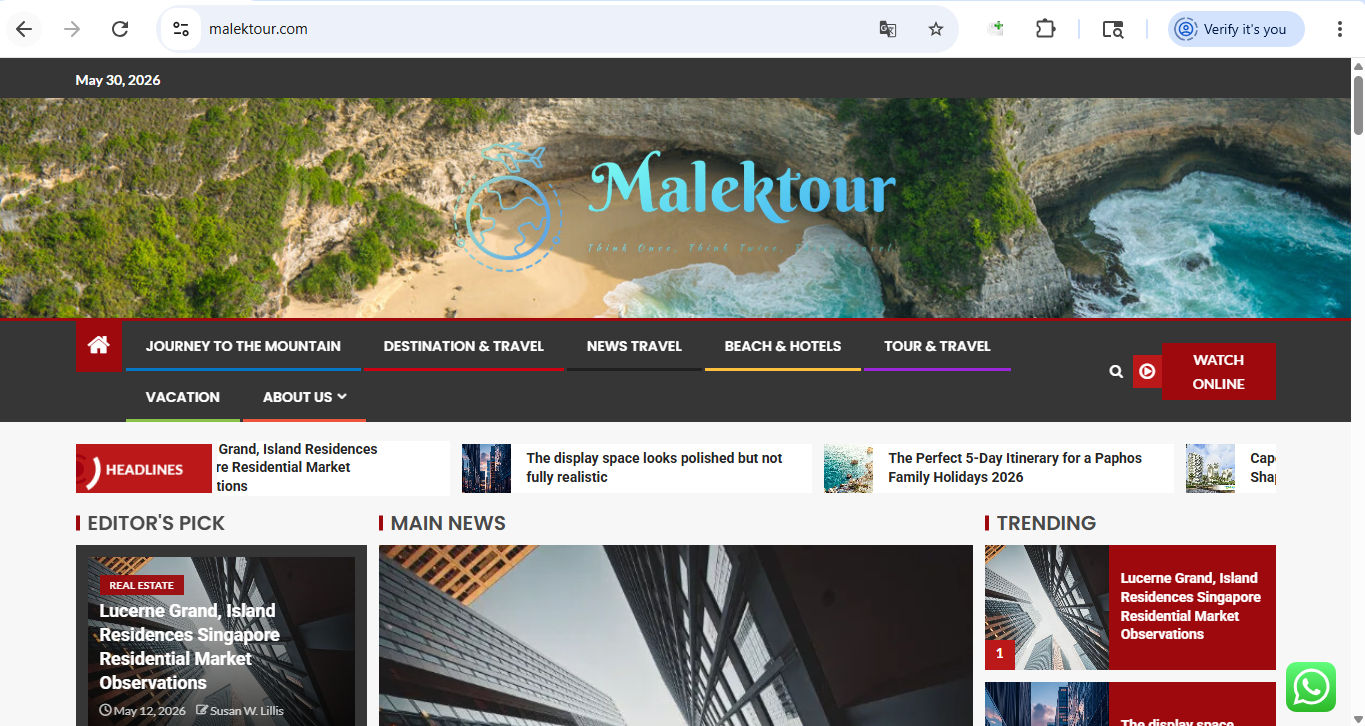
Task: View site information icon in address bar
Action: [x=181, y=29]
